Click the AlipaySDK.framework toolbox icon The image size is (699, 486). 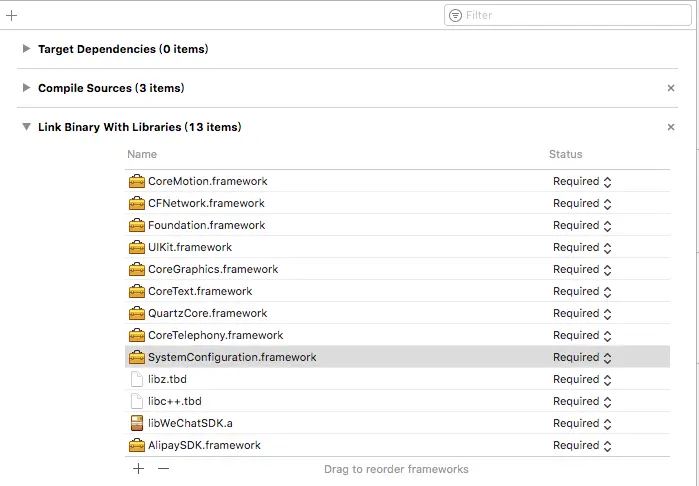click(x=137, y=446)
